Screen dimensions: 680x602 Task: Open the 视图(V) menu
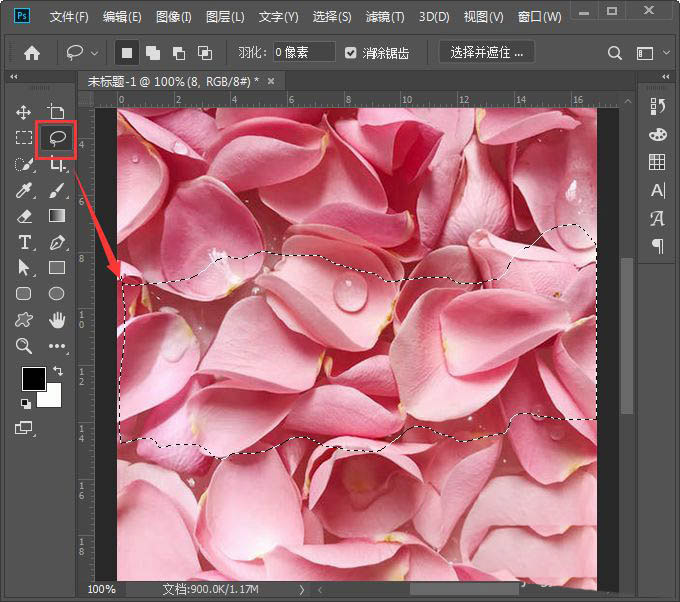point(484,17)
